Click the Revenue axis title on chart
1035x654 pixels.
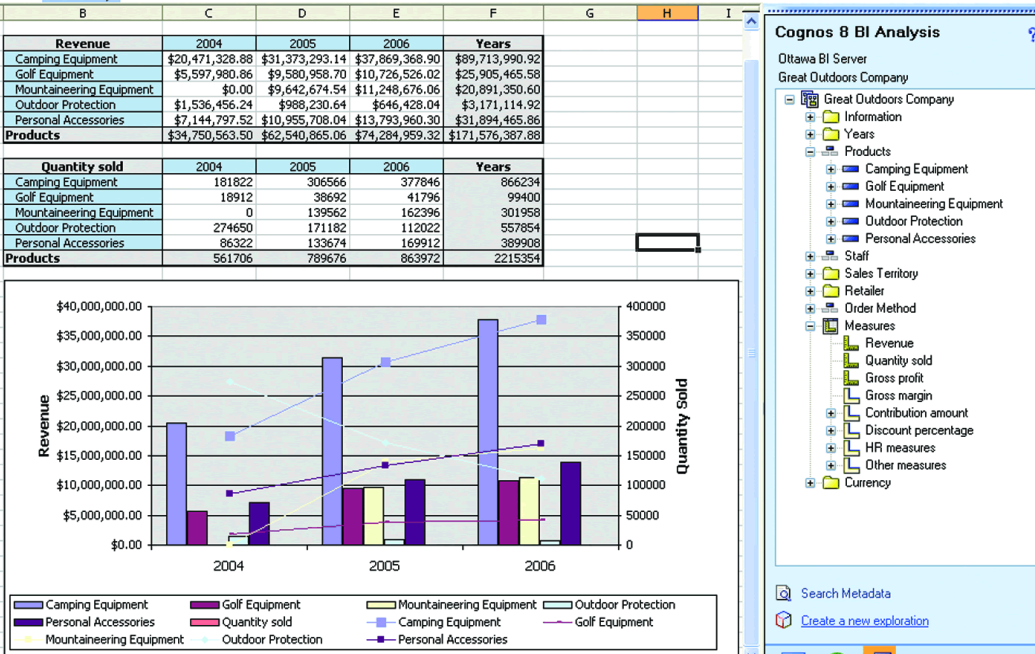44,426
